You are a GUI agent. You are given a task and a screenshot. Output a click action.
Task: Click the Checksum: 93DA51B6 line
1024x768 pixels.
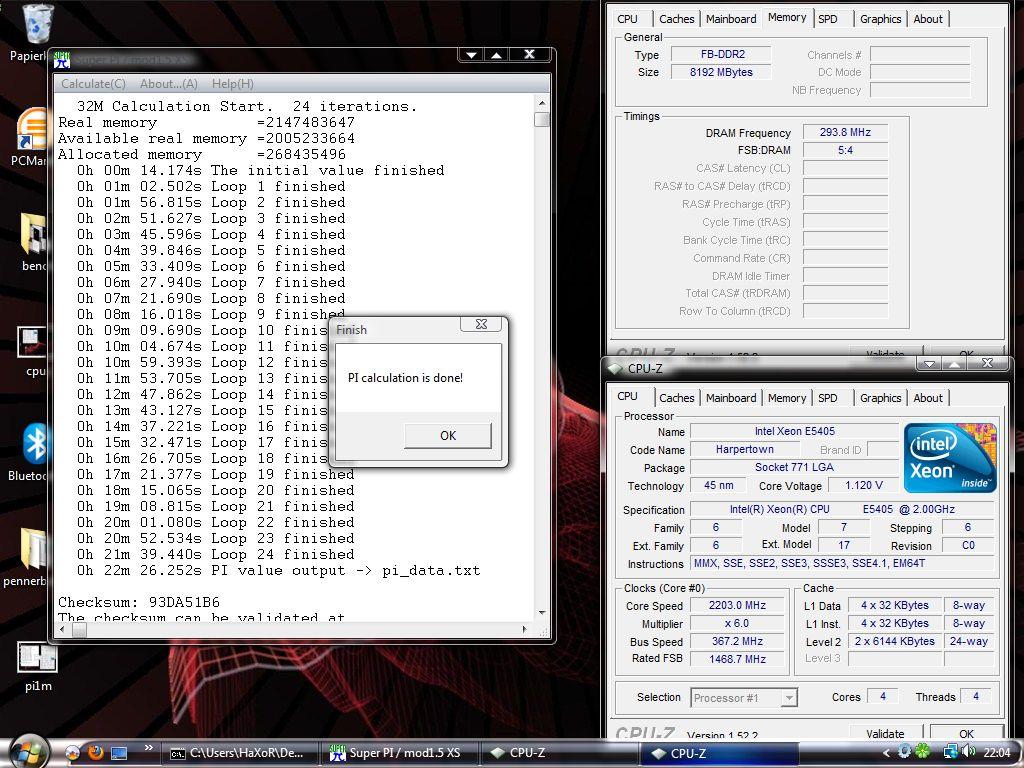[139, 602]
